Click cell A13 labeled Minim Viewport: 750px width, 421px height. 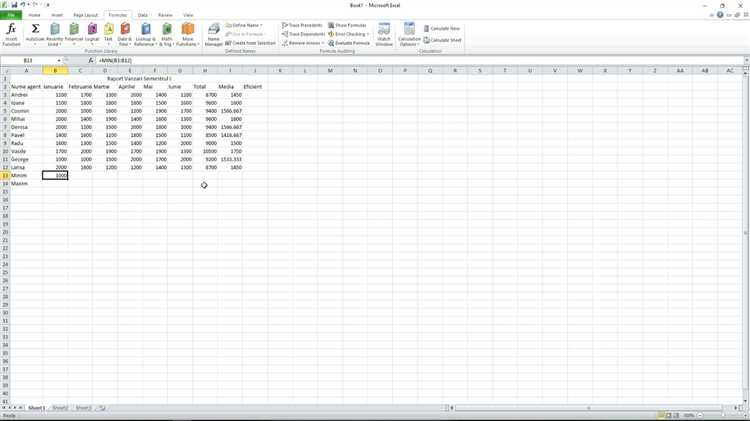(x=26, y=176)
